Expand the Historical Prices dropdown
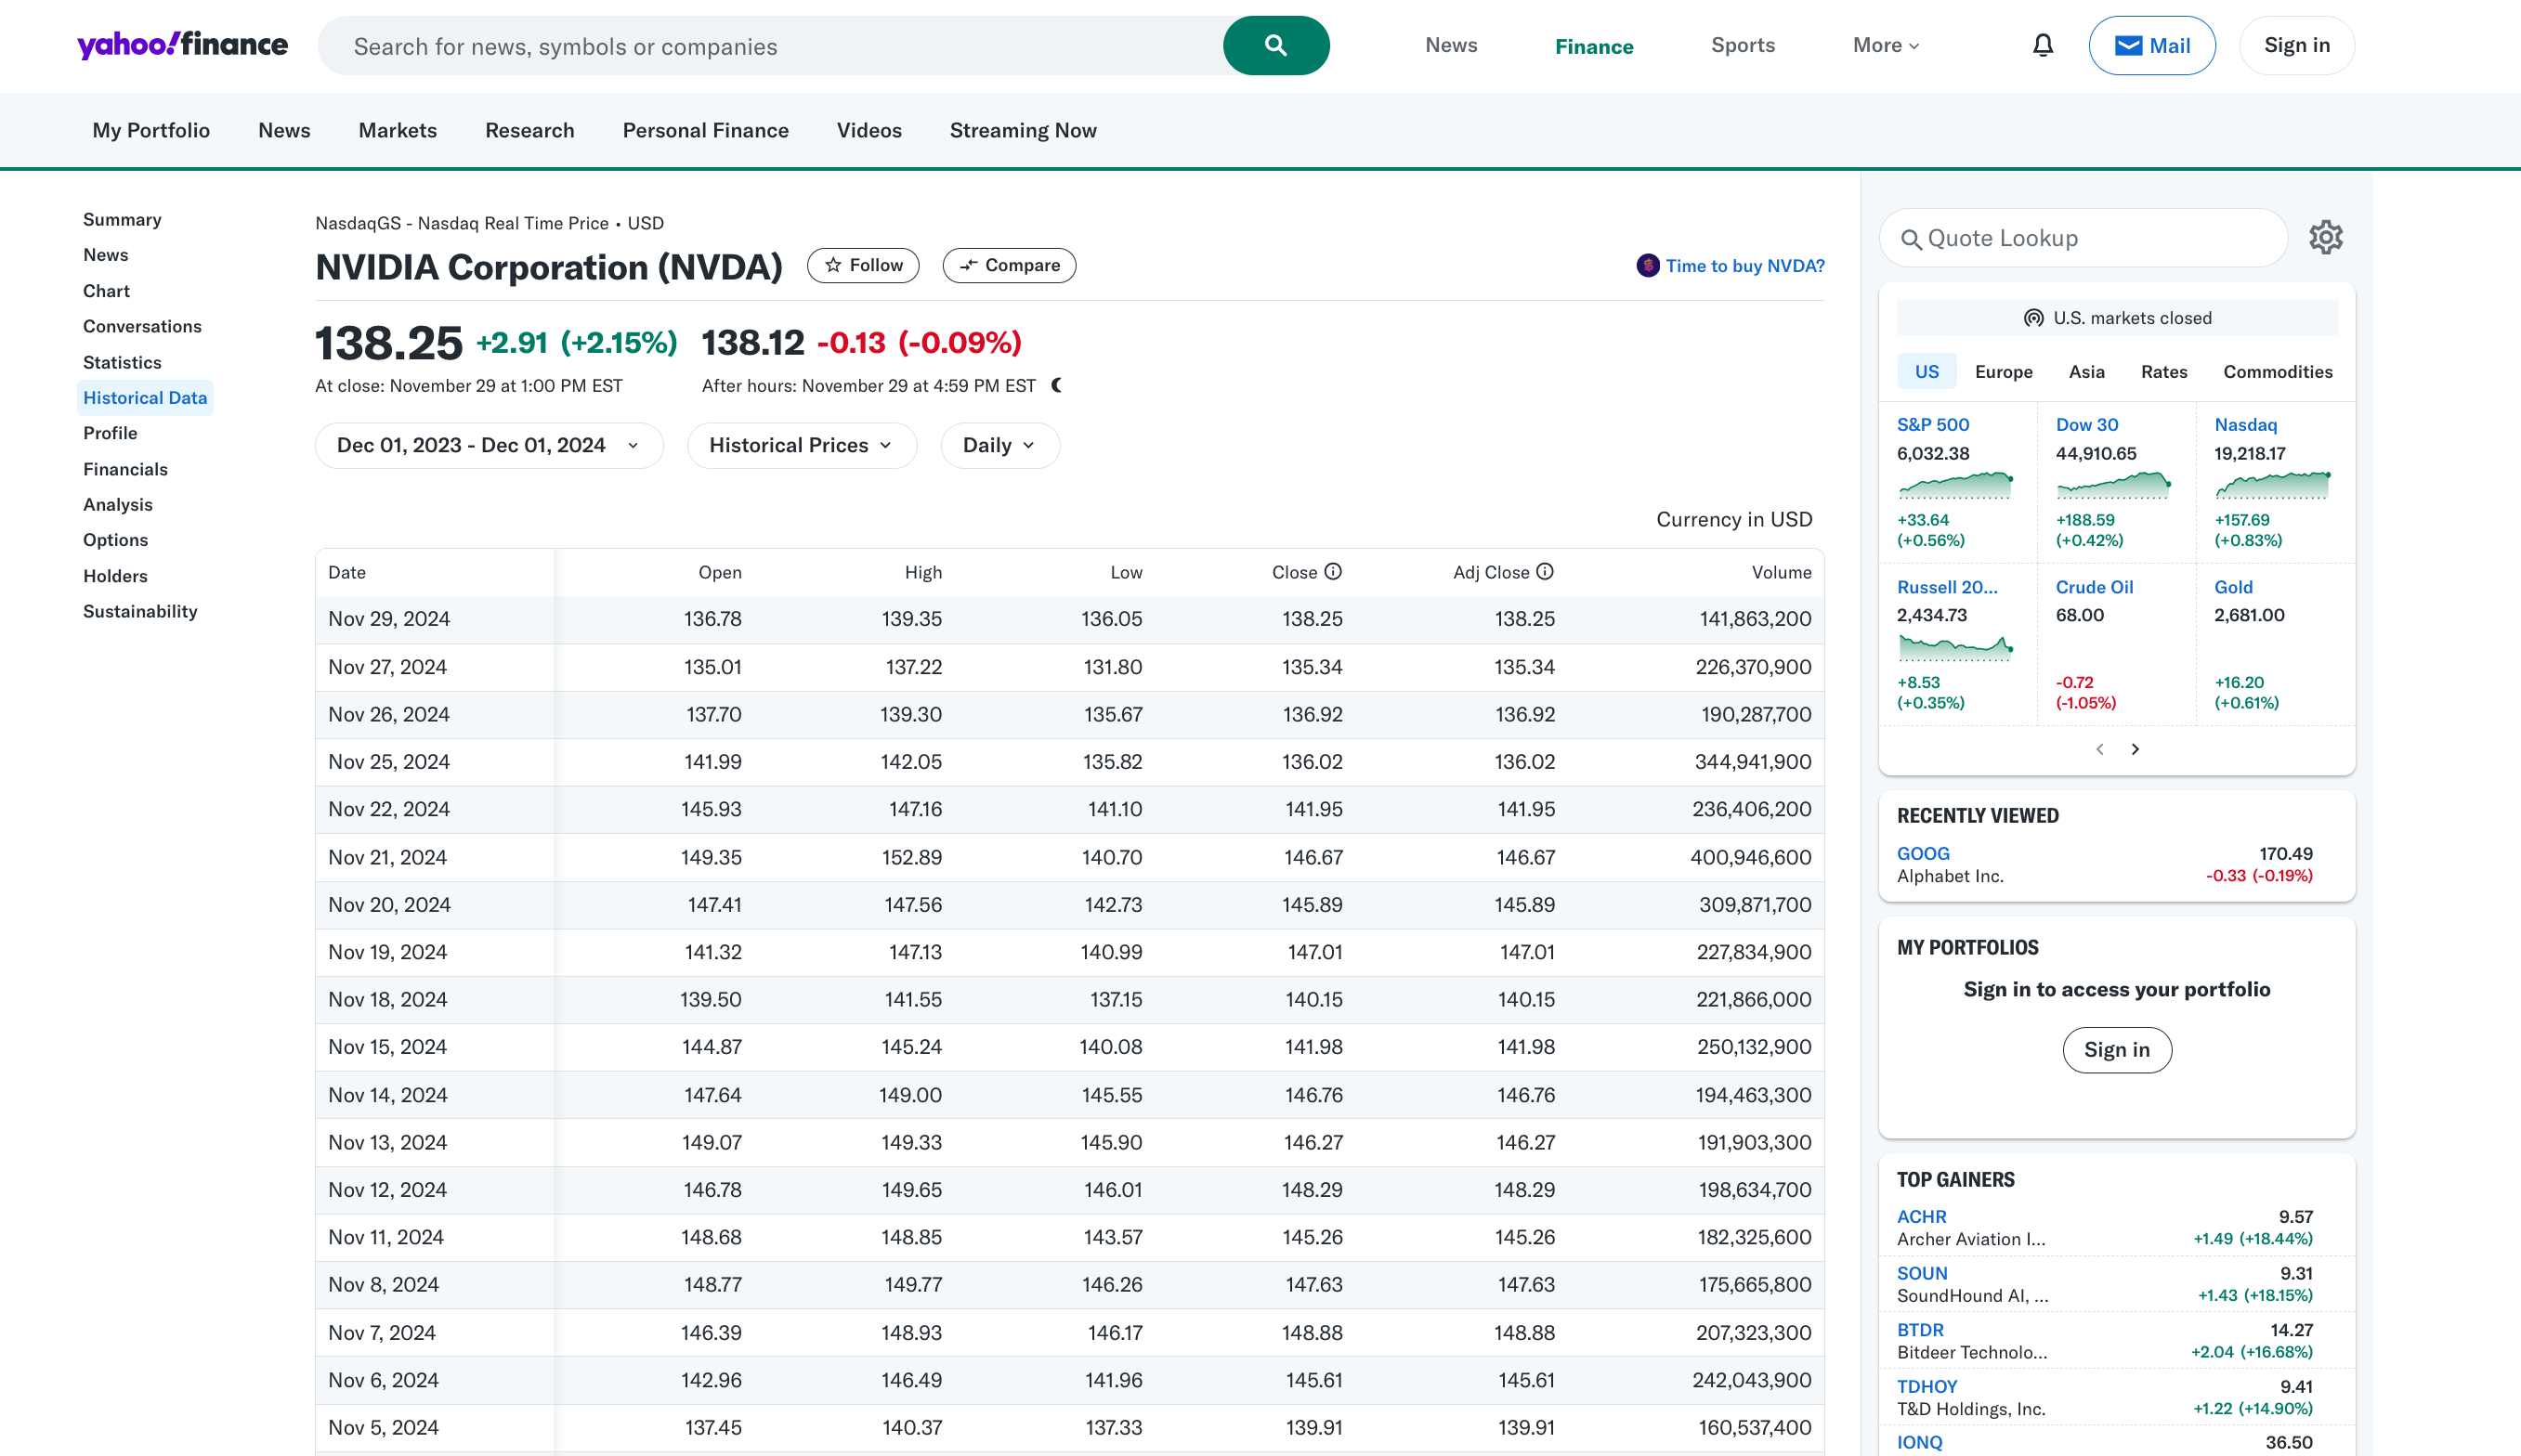2521x1456 pixels. click(800, 445)
